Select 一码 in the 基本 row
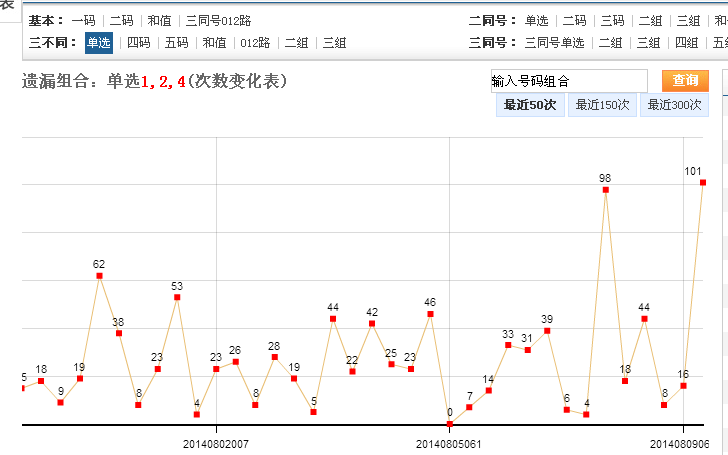This screenshot has height=455, width=728. pos(83,20)
